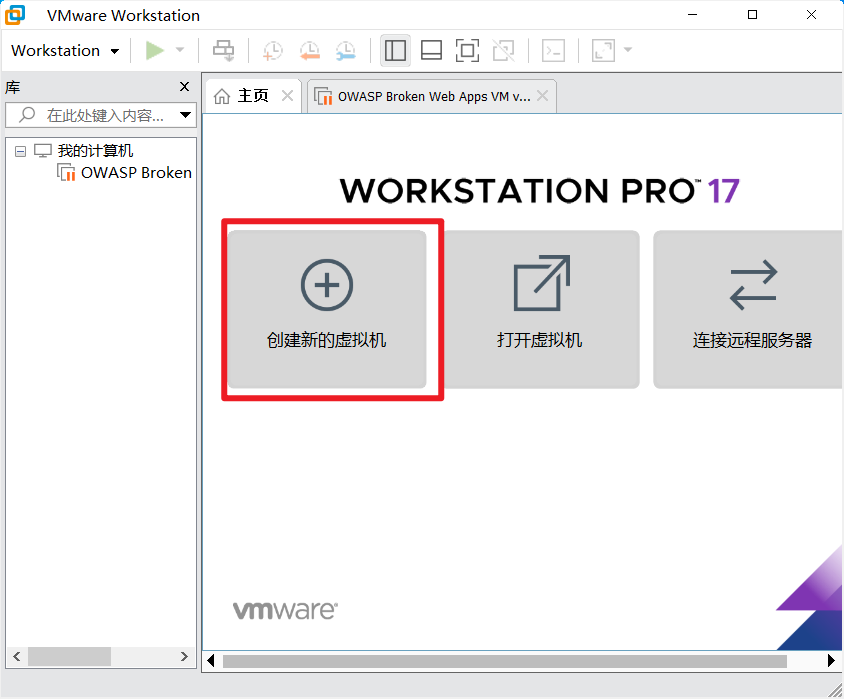Screen dimensions: 844x699
Task: Click main pane scrollbar left arrow
Action: pos(211,660)
